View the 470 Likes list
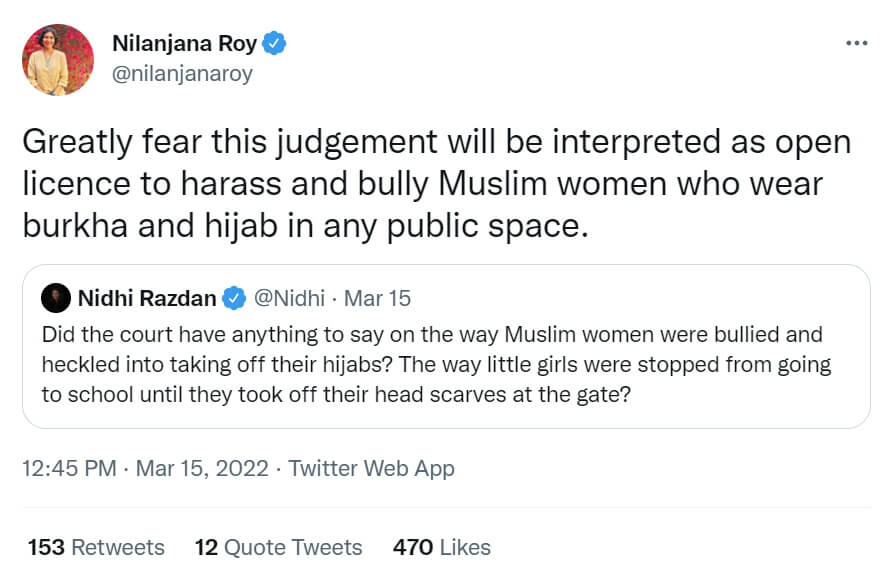Viewport: 889px width, 583px height. click(x=441, y=547)
